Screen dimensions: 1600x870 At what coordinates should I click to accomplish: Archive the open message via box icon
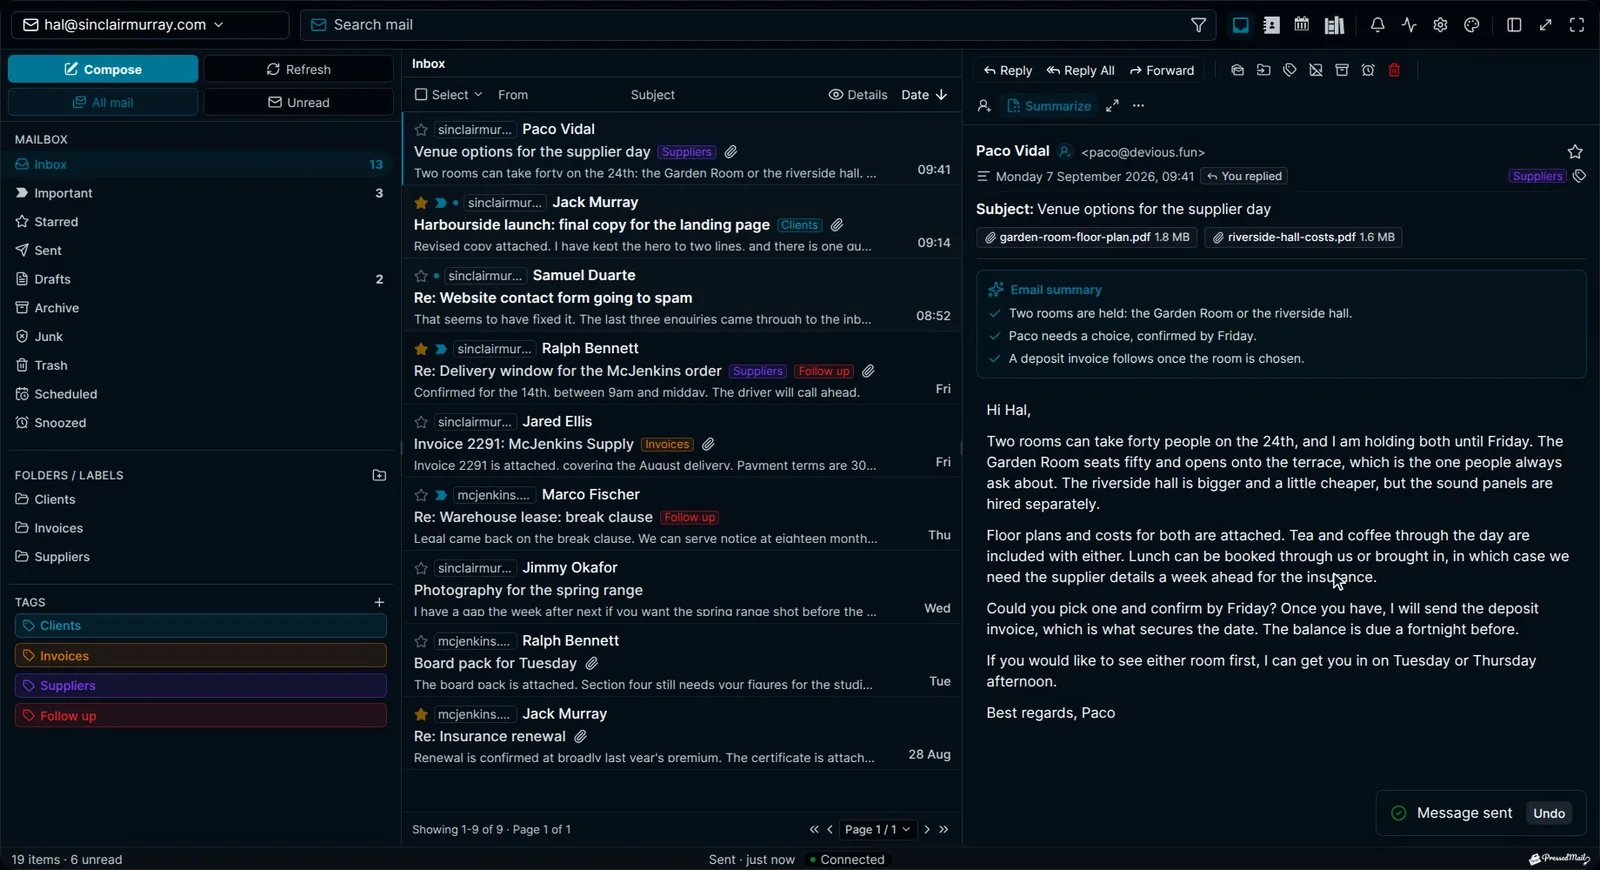pyautogui.click(x=1342, y=70)
